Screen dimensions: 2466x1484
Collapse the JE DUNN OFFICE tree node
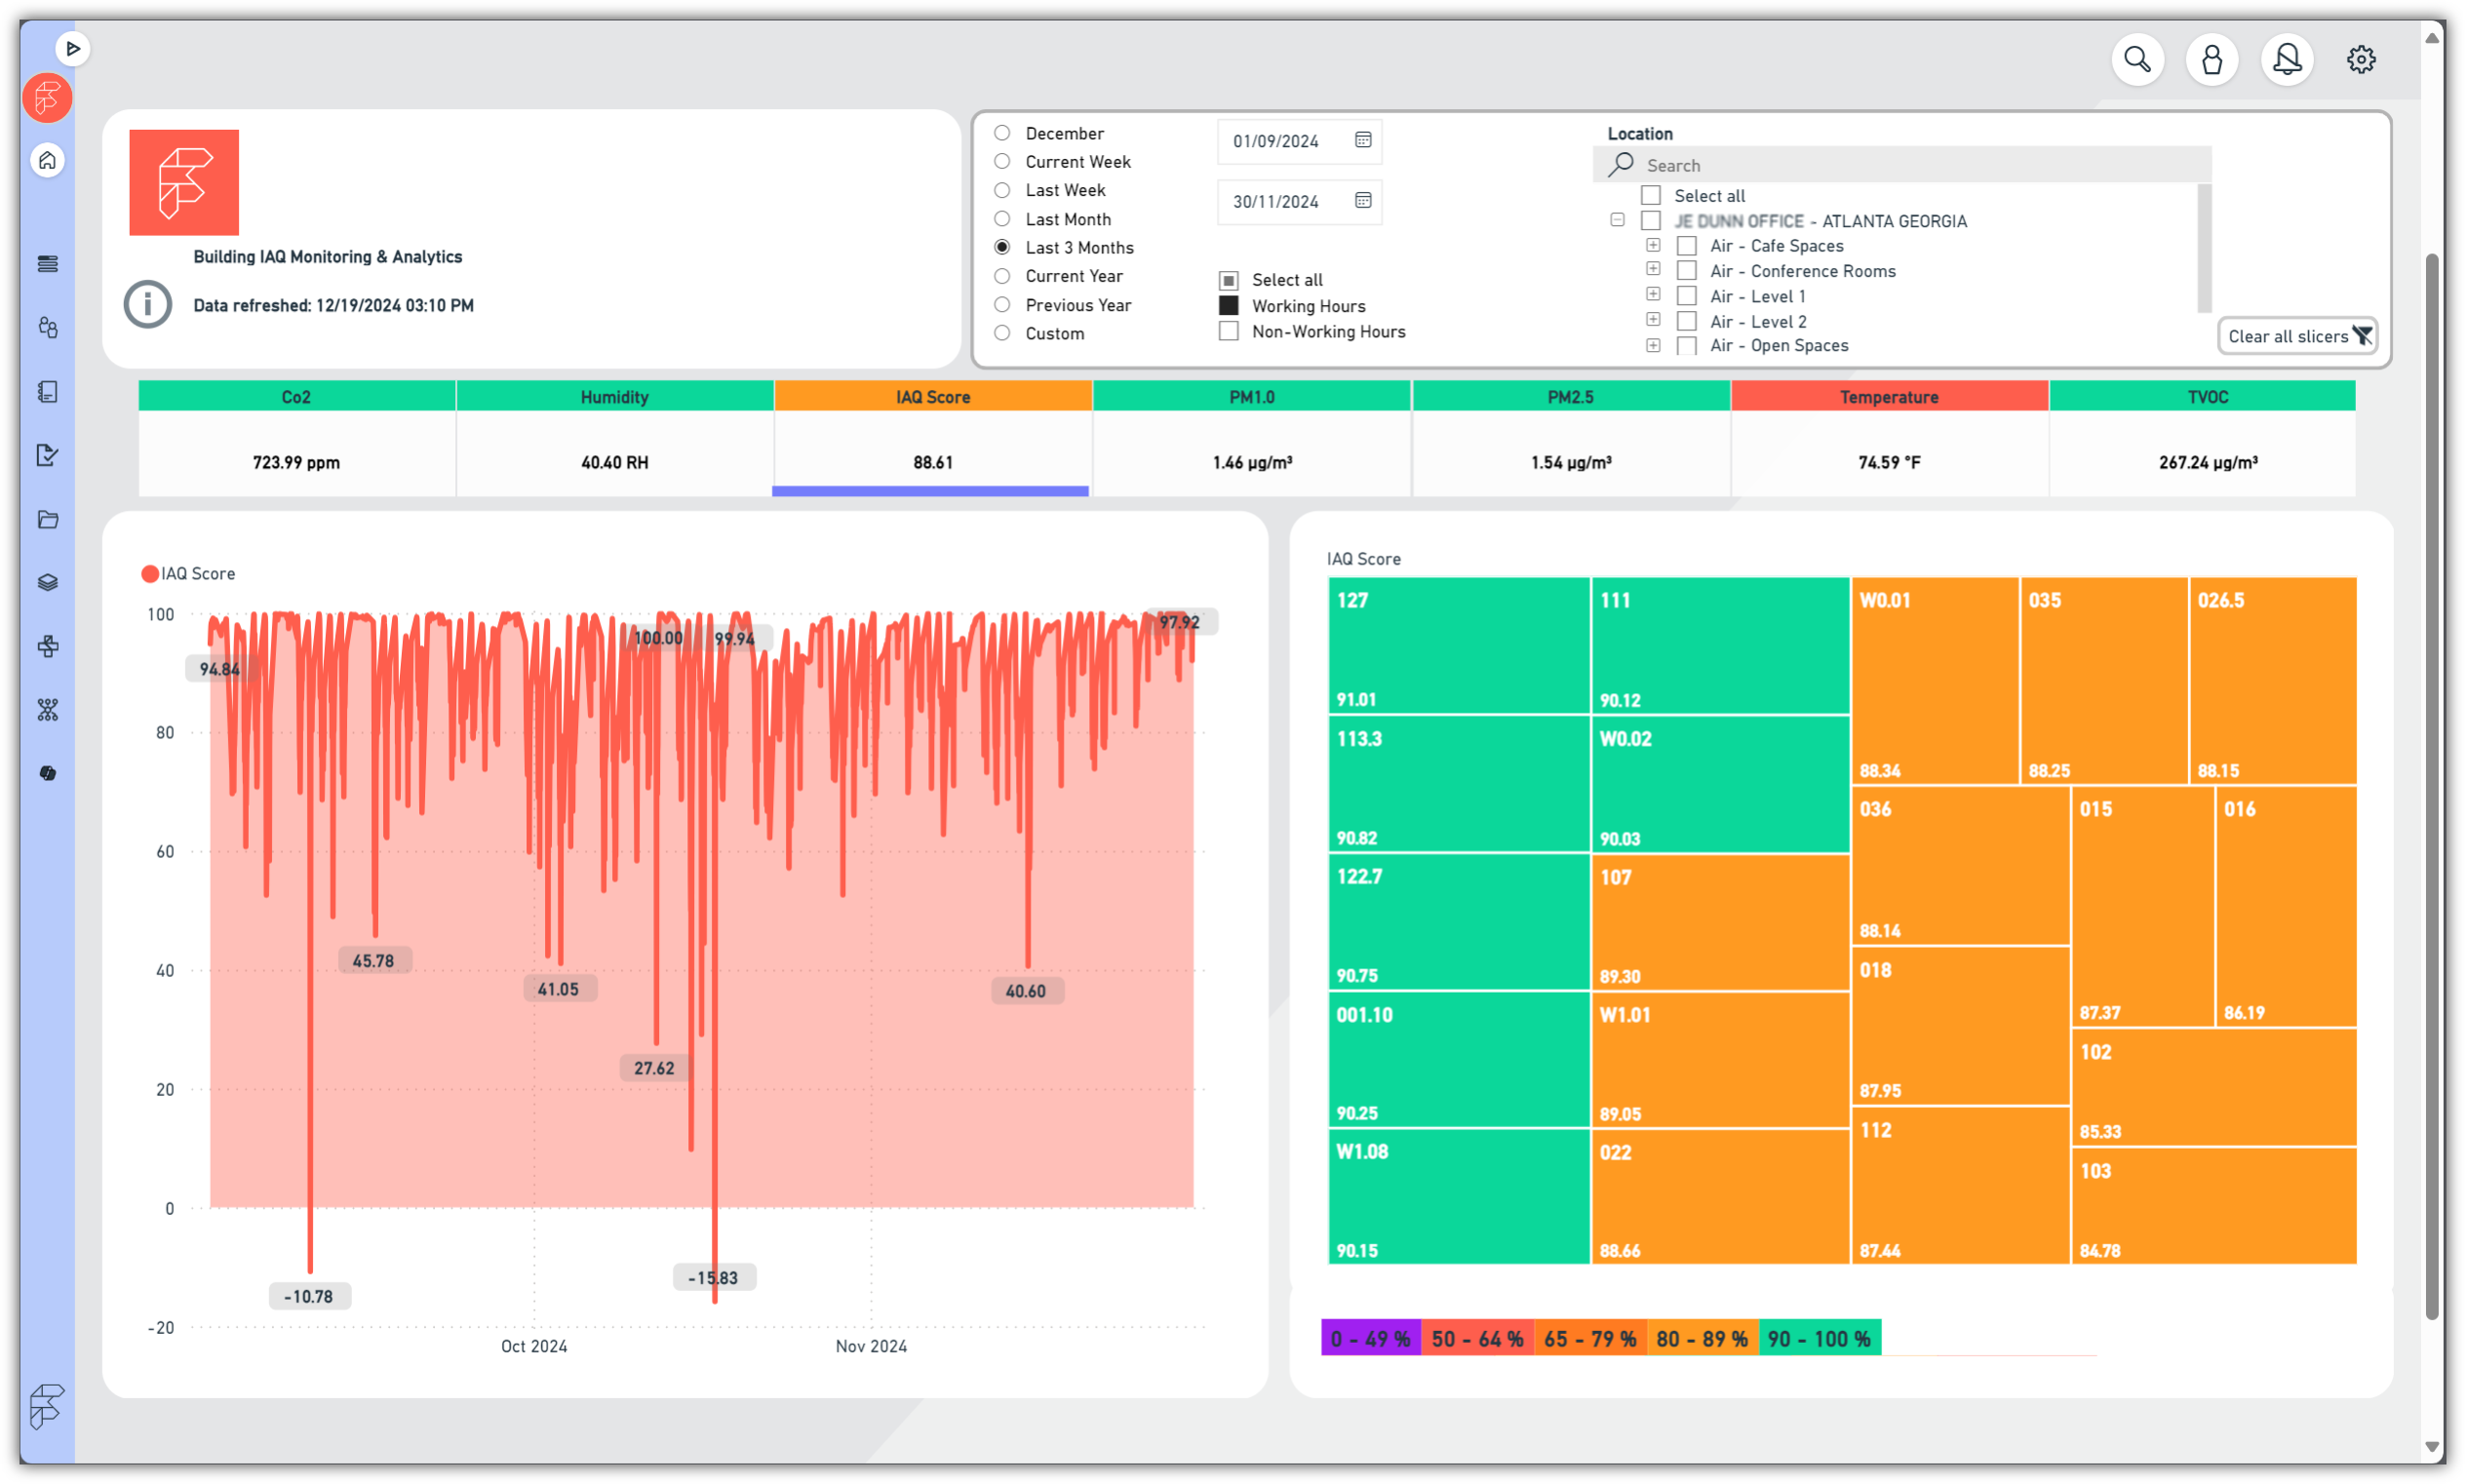[1617, 220]
